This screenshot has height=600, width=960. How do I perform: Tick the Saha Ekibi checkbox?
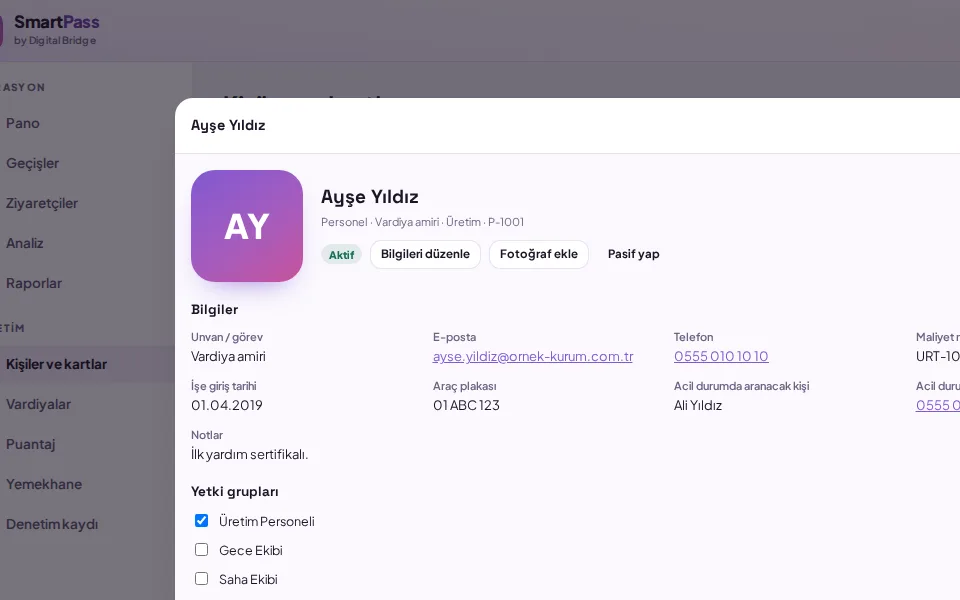[201, 579]
